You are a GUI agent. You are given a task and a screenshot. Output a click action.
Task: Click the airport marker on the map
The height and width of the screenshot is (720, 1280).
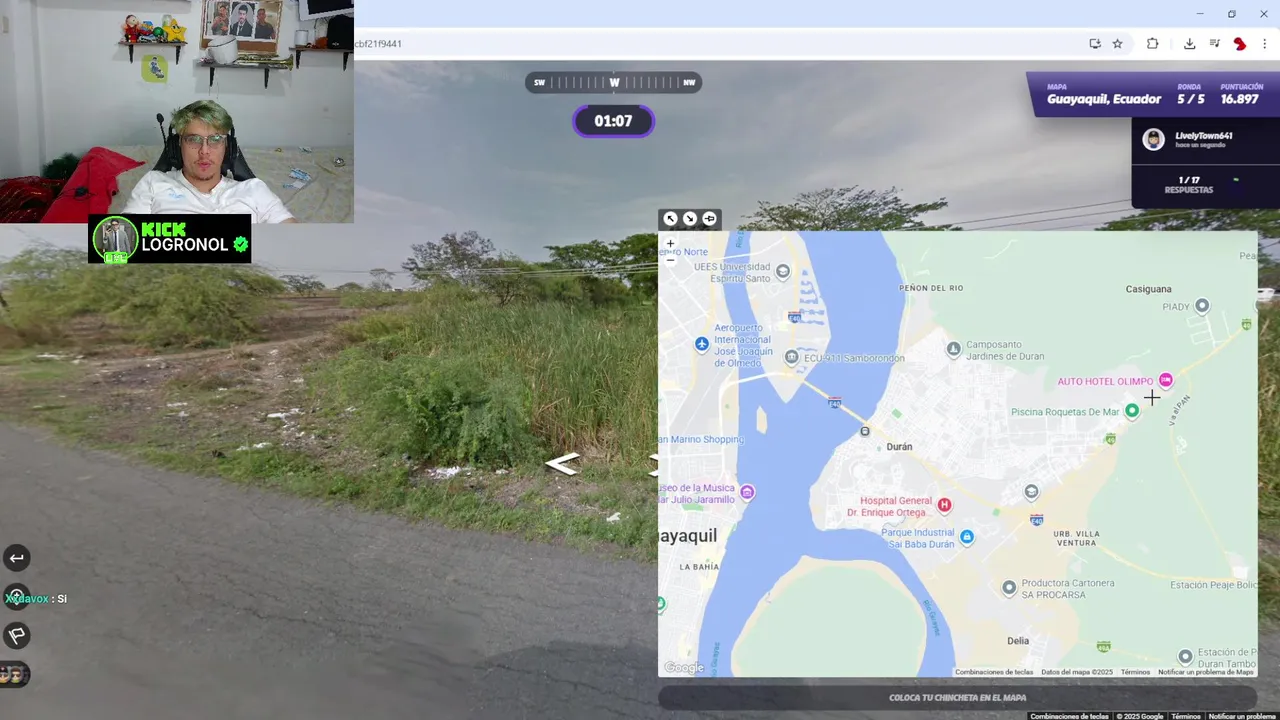click(702, 344)
